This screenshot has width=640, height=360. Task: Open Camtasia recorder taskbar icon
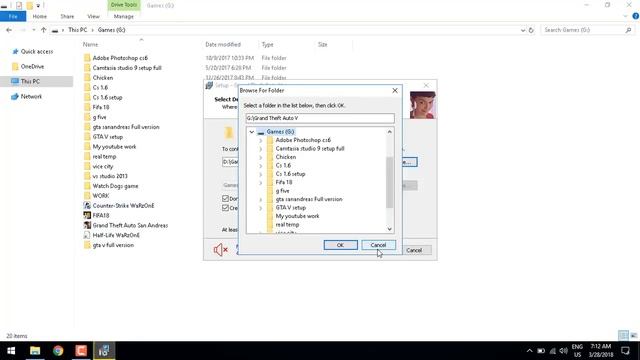pos(81,351)
